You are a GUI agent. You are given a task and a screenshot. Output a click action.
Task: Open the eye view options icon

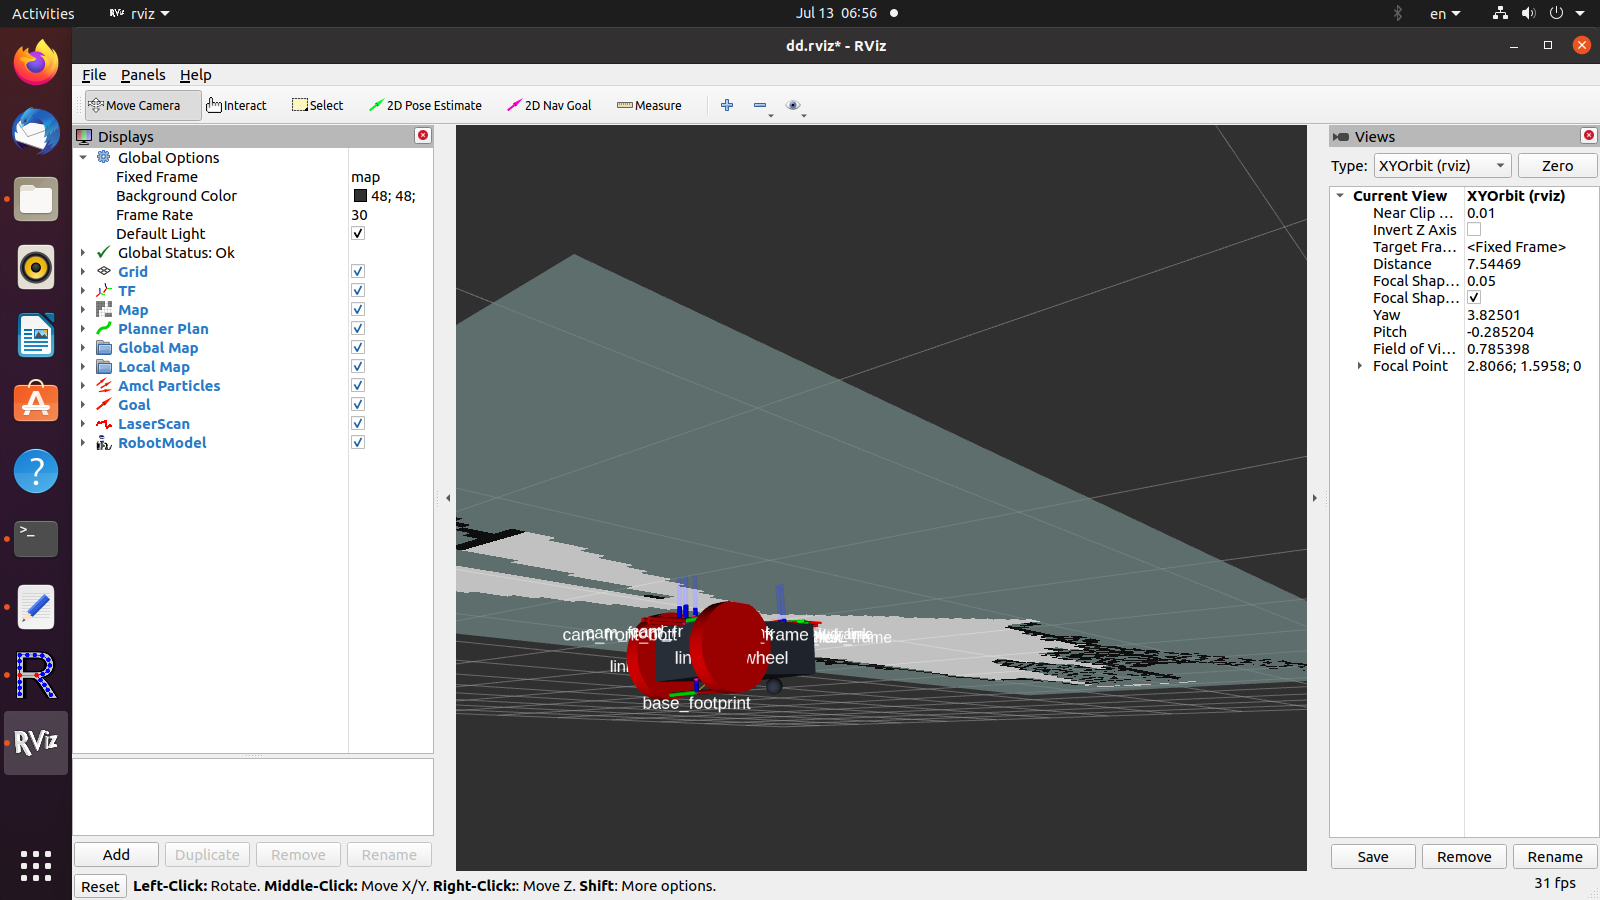pyautogui.click(x=793, y=105)
